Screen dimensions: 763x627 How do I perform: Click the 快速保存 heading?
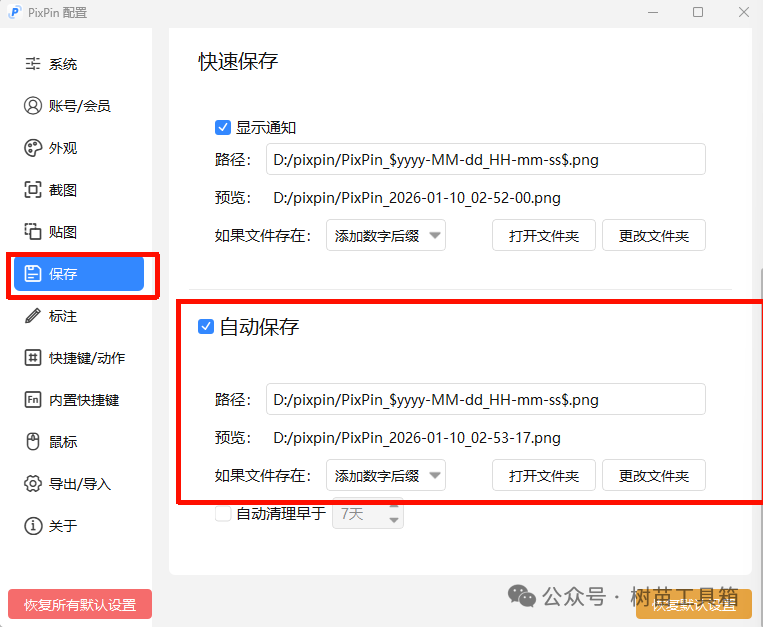[238, 62]
